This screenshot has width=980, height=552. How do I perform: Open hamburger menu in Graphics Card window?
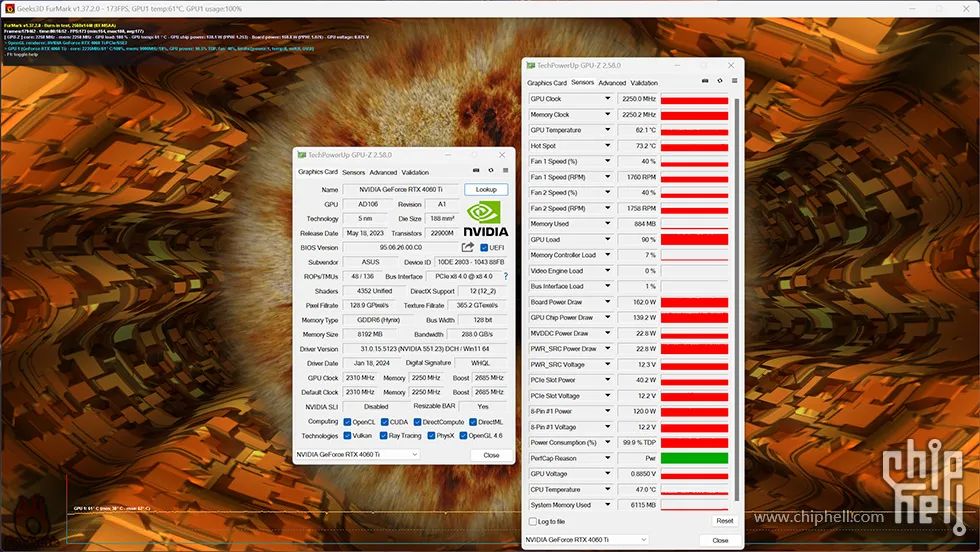click(x=506, y=171)
